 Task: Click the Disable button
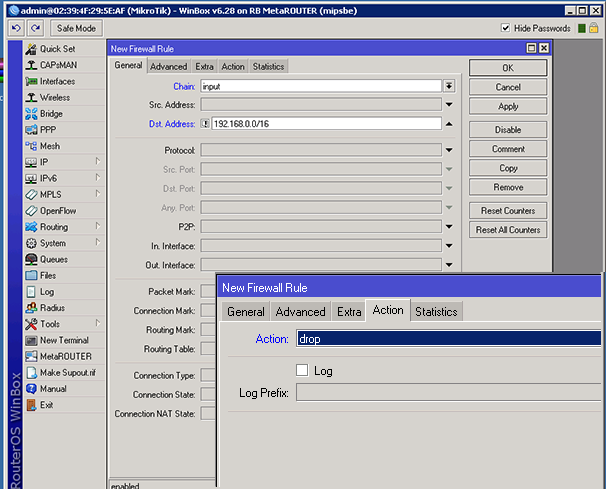click(508, 129)
